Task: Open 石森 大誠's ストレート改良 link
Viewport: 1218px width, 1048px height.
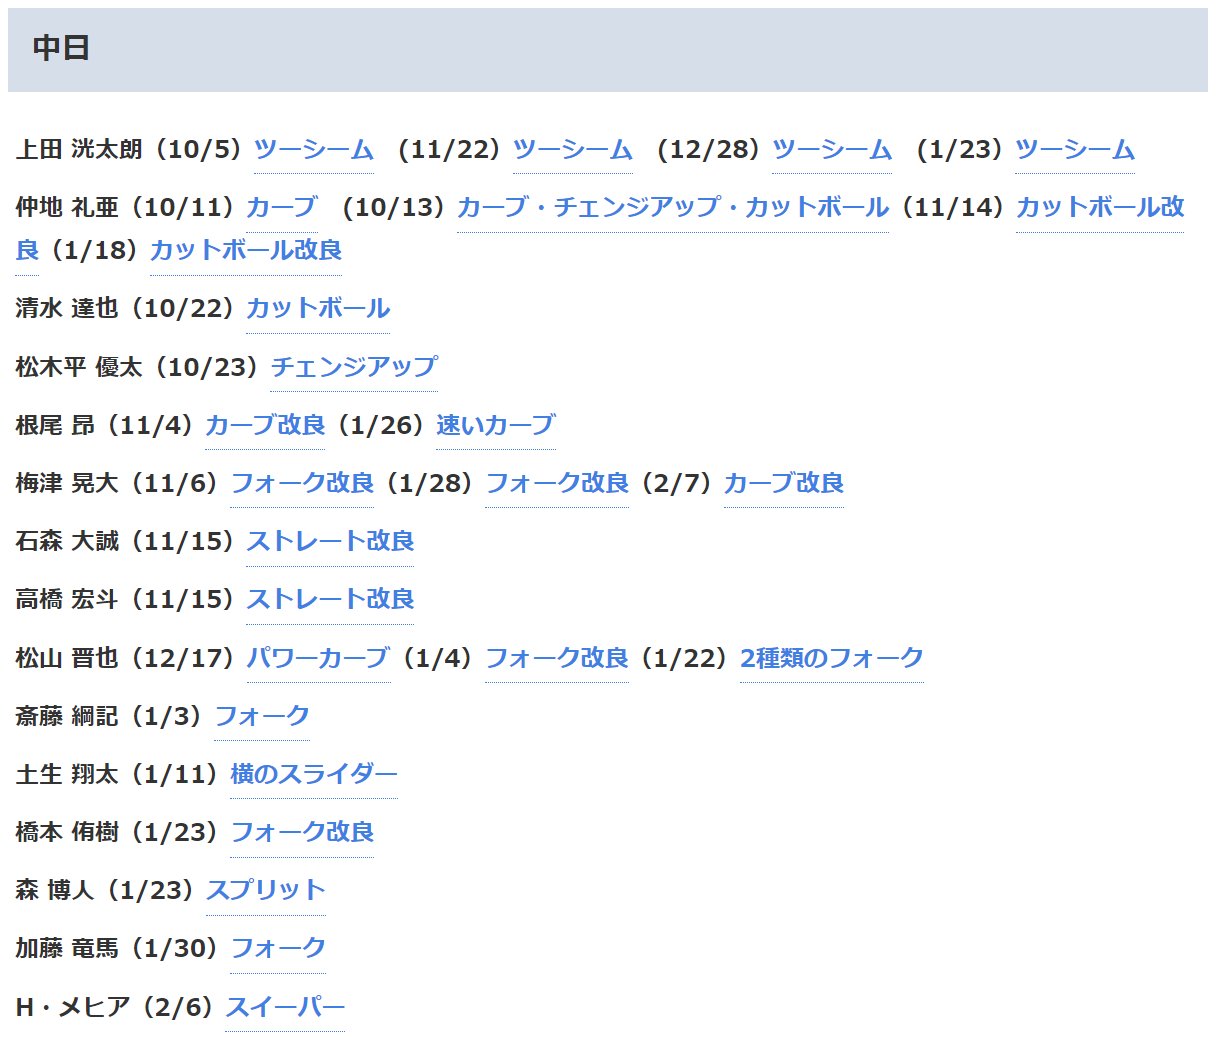Action: coord(330,541)
